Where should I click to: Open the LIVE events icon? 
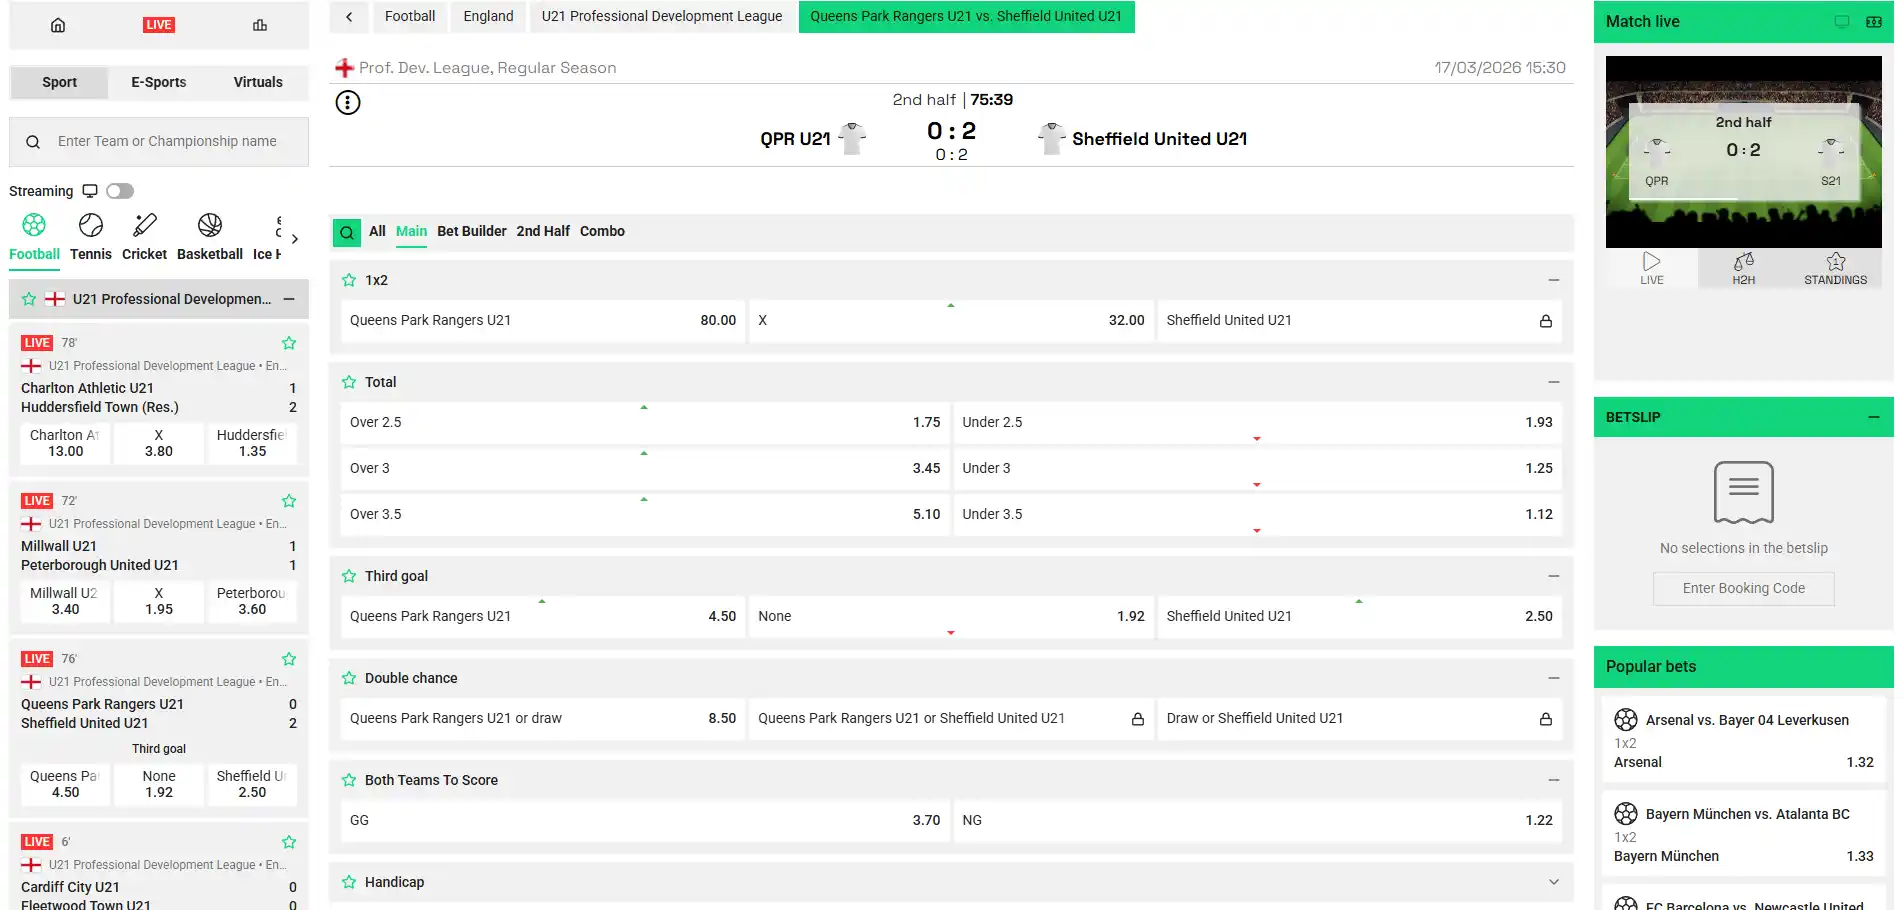coord(158,25)
